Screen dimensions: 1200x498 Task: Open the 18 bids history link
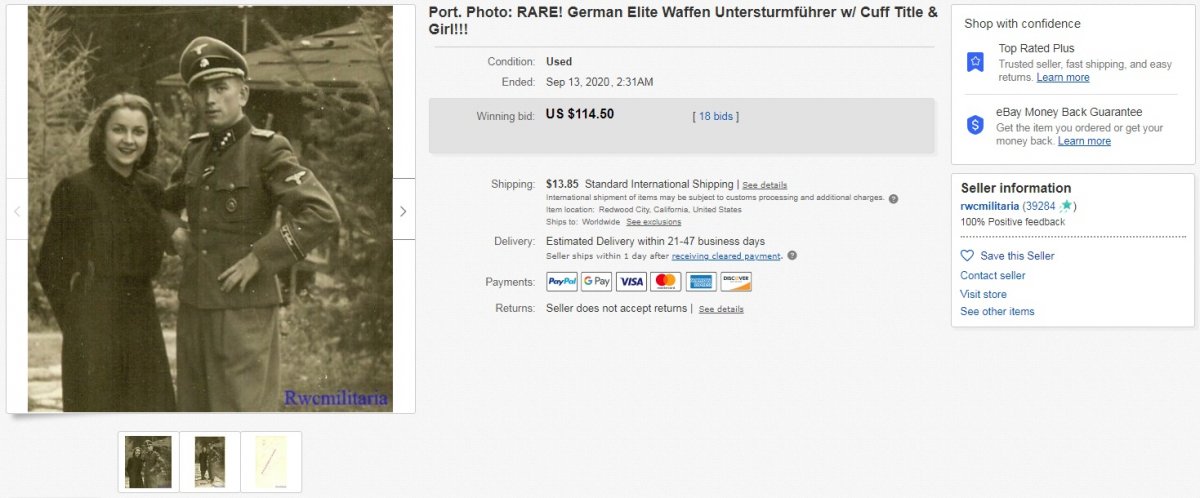click(x=715, y=116)
